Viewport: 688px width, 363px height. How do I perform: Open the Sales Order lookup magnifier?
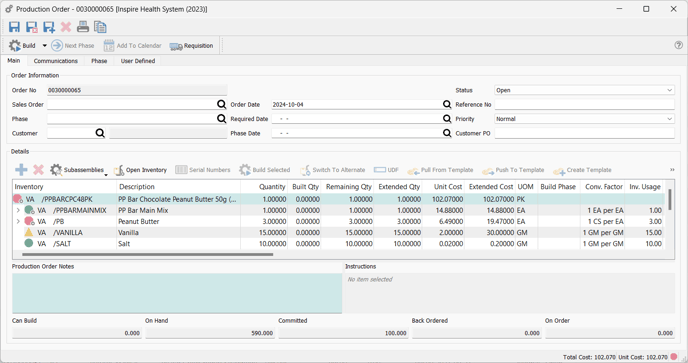(x=222, y=104)
